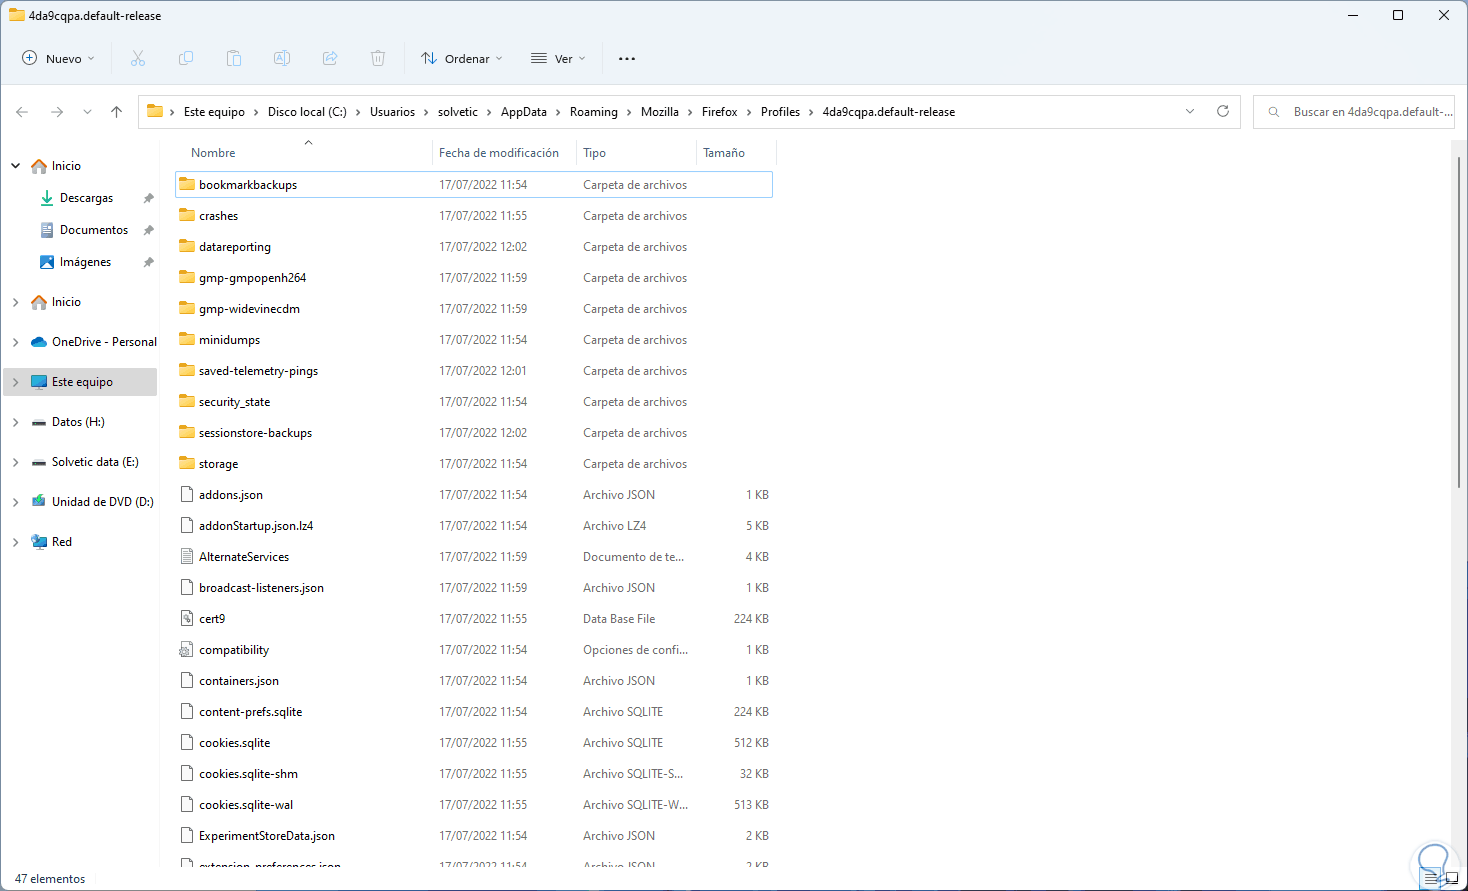This screenshot has height=891, width=1468.
Task: Open the Ver view dropdown
Action: click(558, 59)
